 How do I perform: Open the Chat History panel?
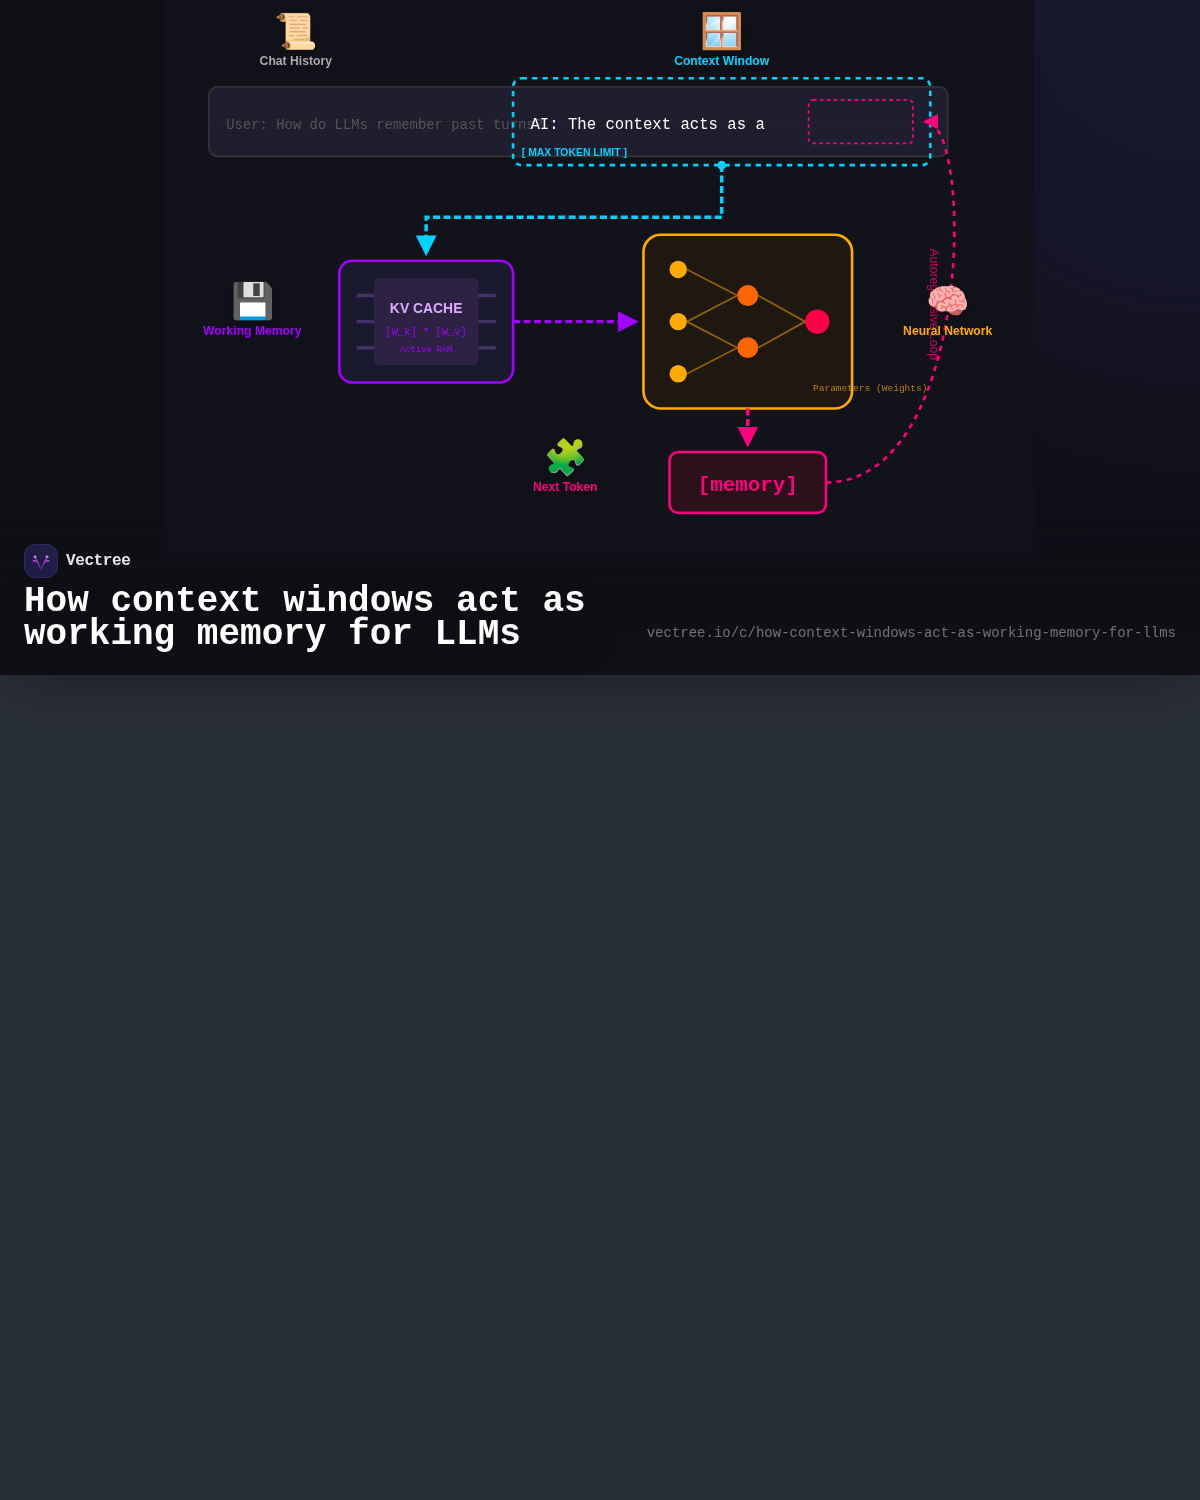[295, 61]
